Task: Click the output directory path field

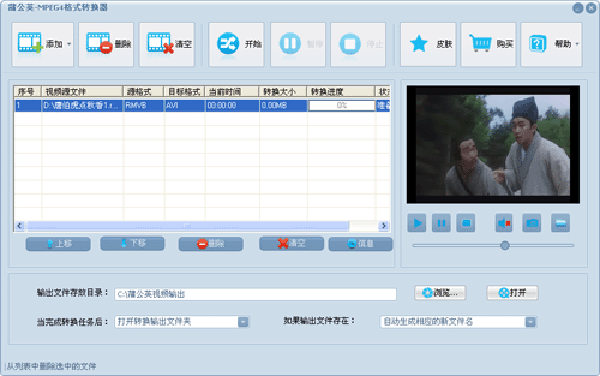Action: click(x=255, y=294)
